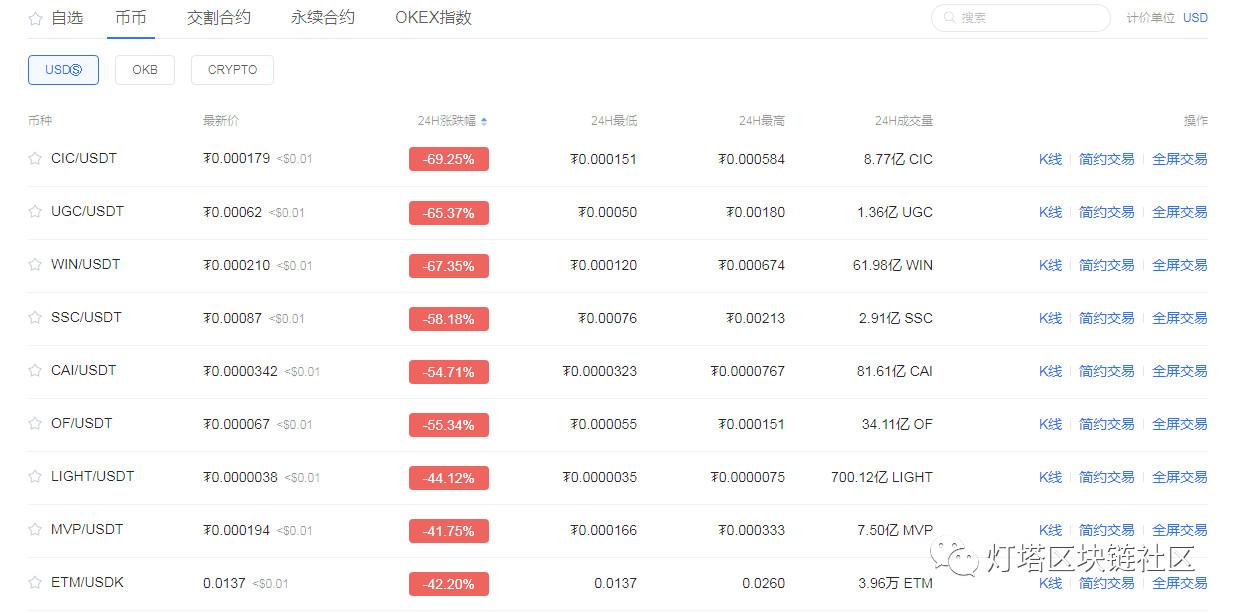Image resolution: width=1236 pixels, height=613 pixels.
Task: Open the 永续合约 tab
Action: pyautogui.click(x=323, y=18)
